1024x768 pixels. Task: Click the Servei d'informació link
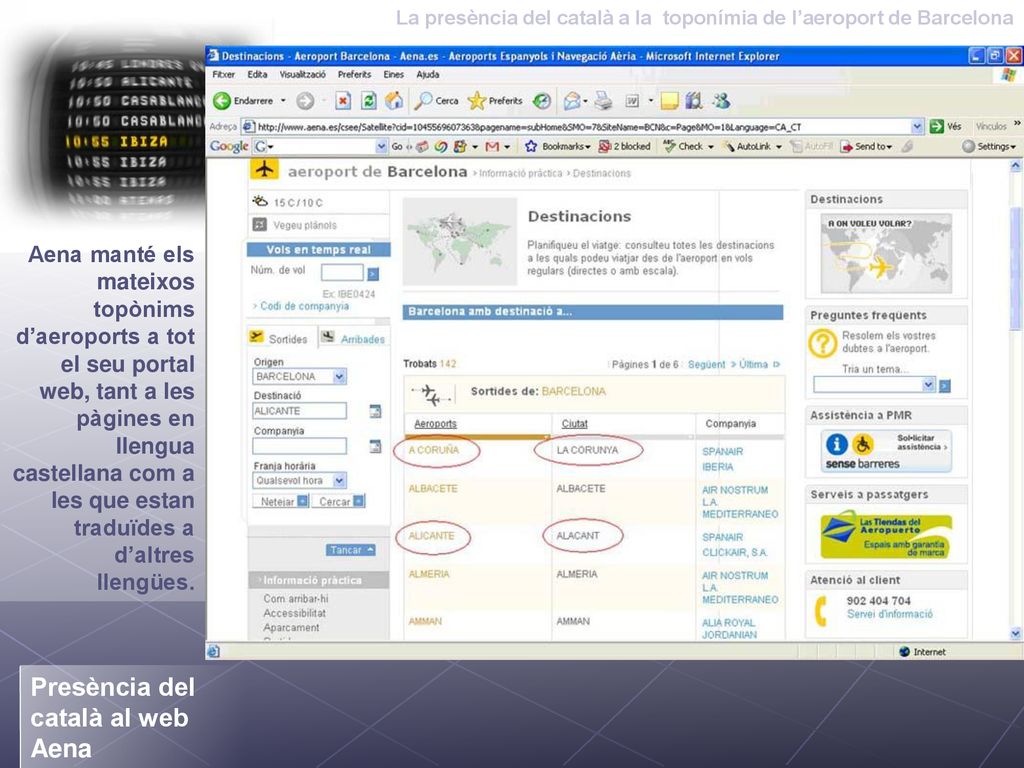coord(889,614)
